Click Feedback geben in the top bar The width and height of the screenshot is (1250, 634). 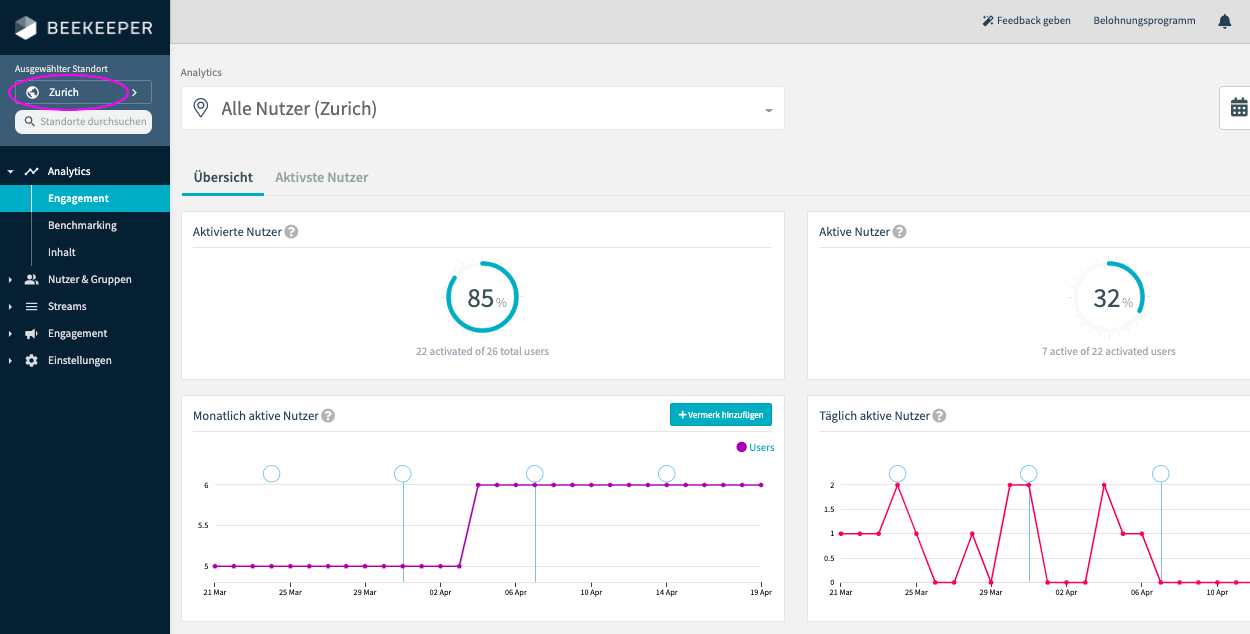[x=1026, y=21]
